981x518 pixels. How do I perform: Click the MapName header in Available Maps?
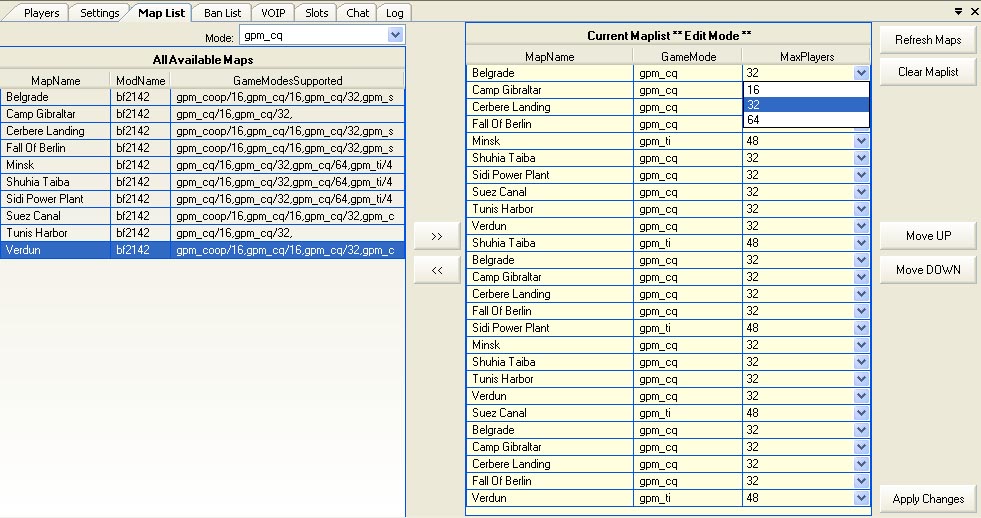pos(56,81)
